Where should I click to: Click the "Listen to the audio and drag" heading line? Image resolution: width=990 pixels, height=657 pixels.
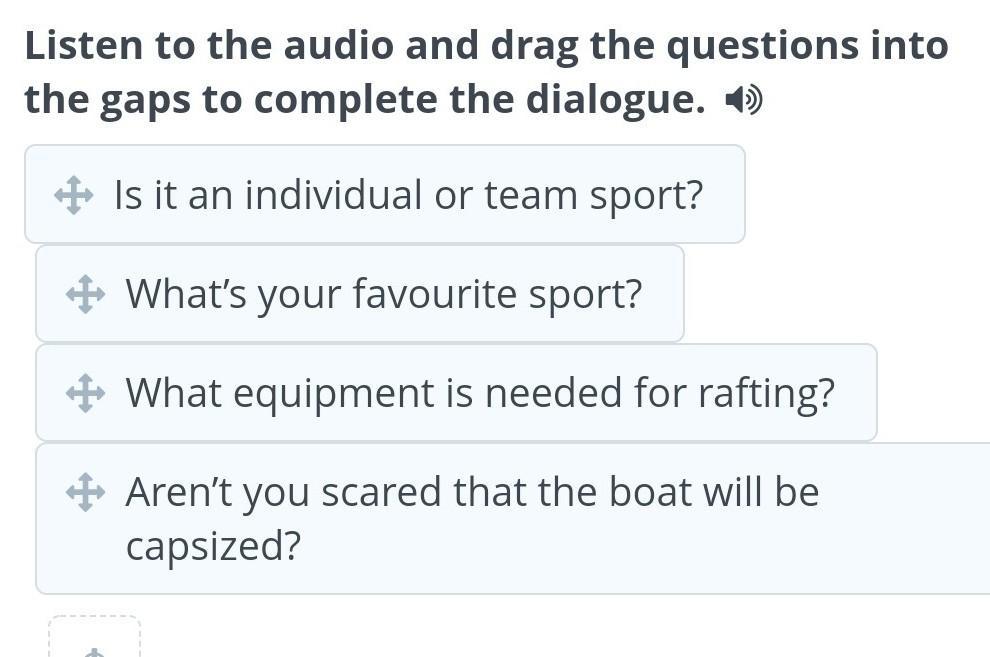(486, 46)
